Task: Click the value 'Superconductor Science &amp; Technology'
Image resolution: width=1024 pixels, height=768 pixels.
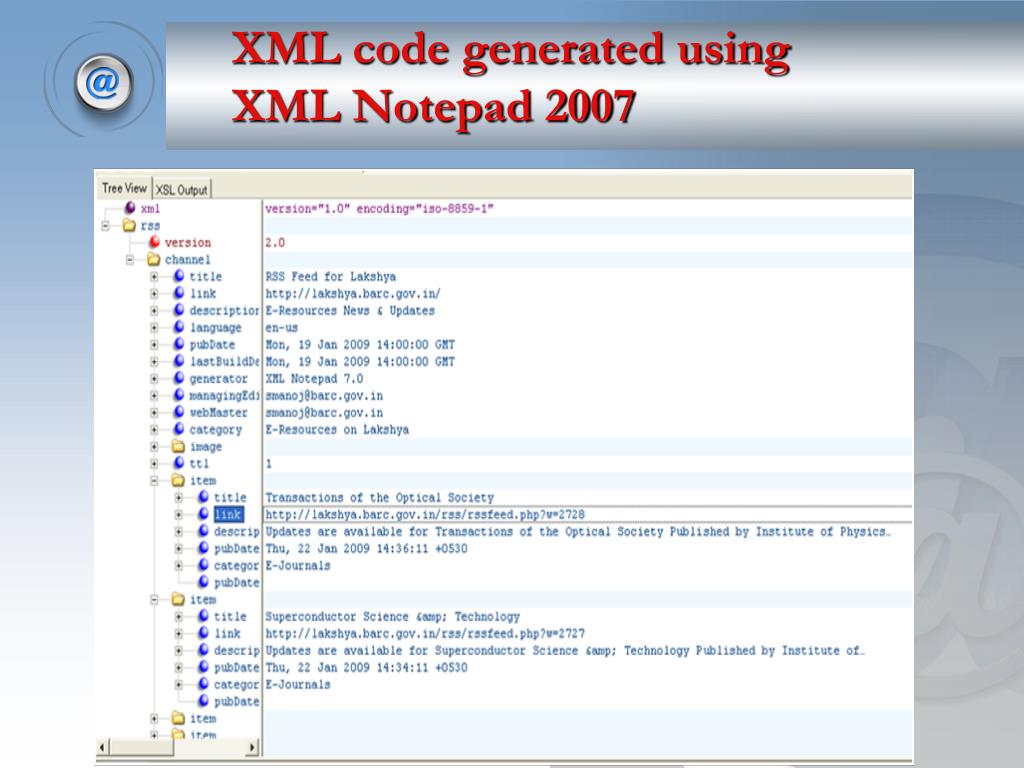Action: (392, 616)
